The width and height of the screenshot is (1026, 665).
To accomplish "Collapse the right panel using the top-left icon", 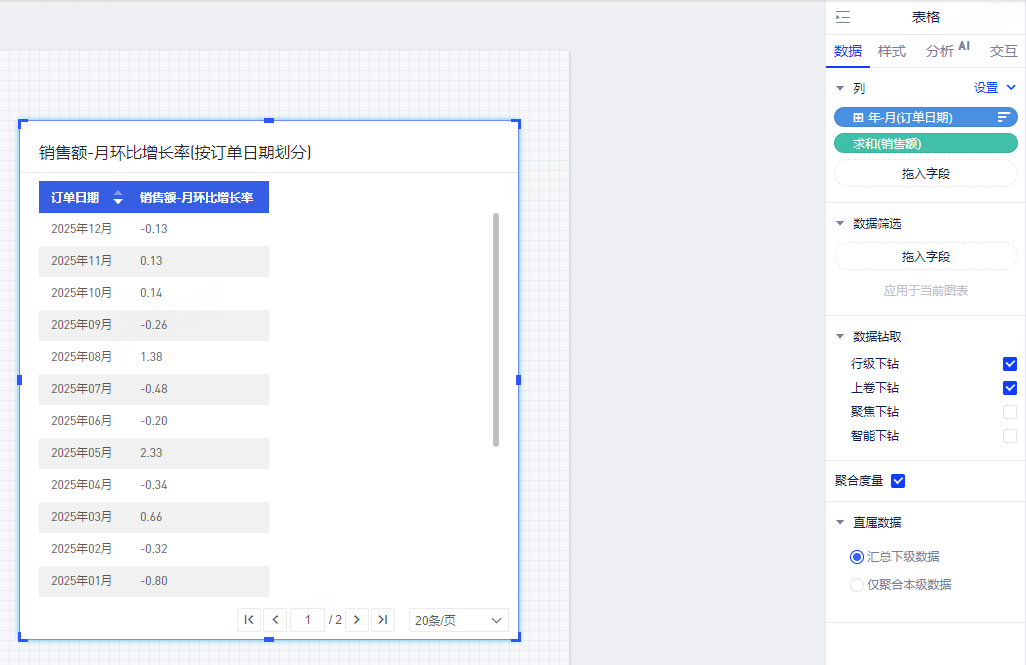I will click(843, 17).
